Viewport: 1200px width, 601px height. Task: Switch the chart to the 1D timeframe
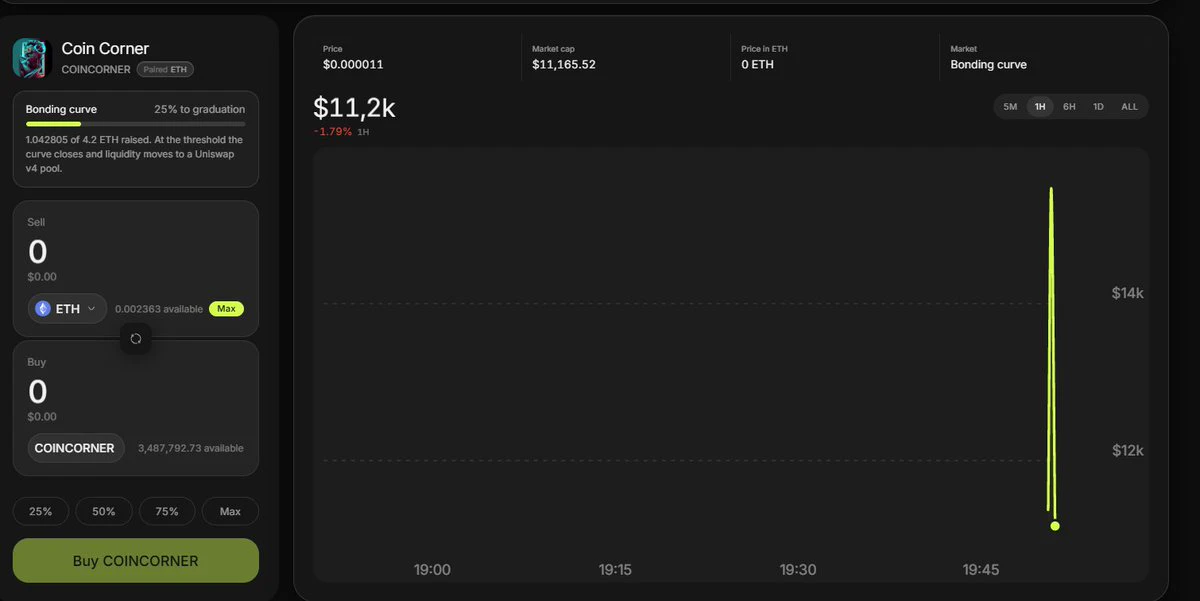[x=1098, y=106]
